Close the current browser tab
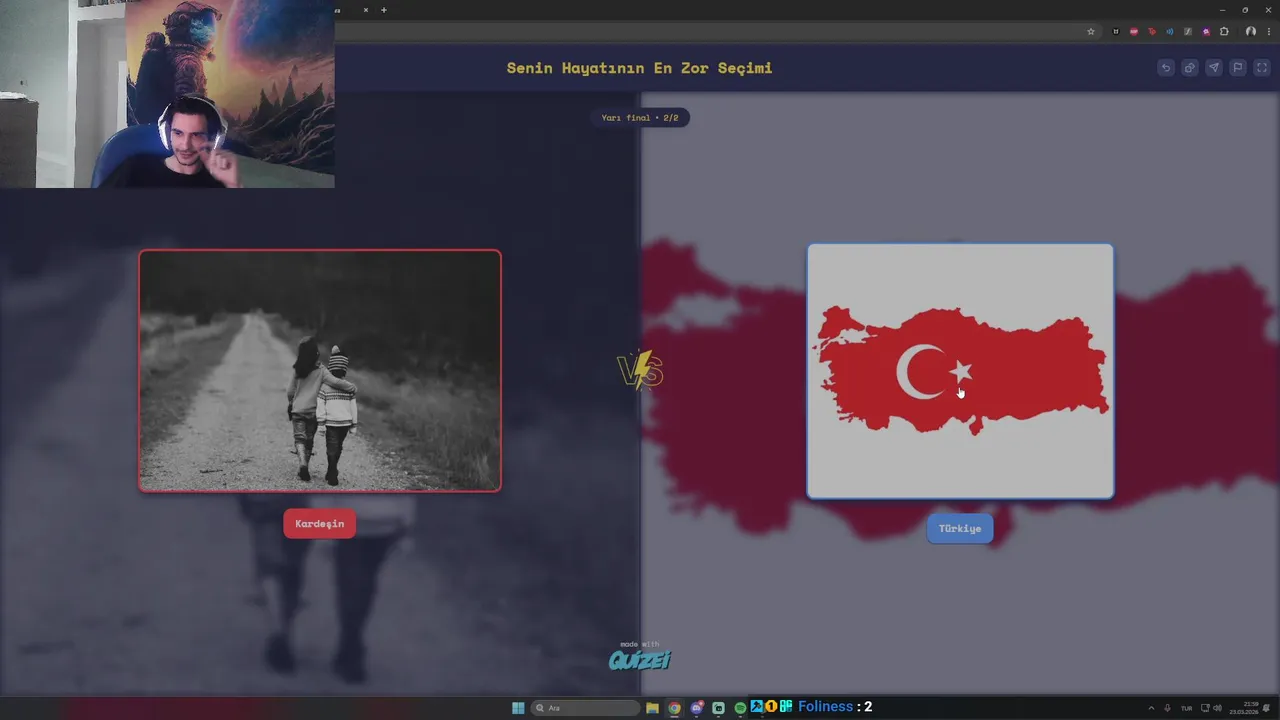This screenshot has width=1280, height=720. pos(366,10)
